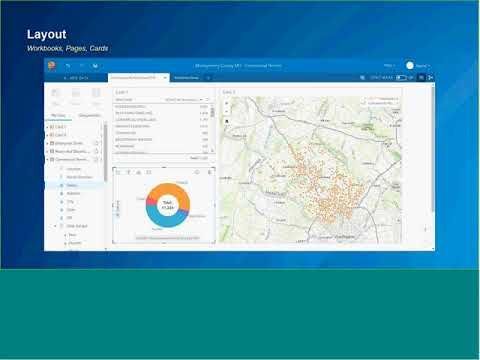480x360 pixels.
Task: Expand the first map legend layer
Action: 365,99
